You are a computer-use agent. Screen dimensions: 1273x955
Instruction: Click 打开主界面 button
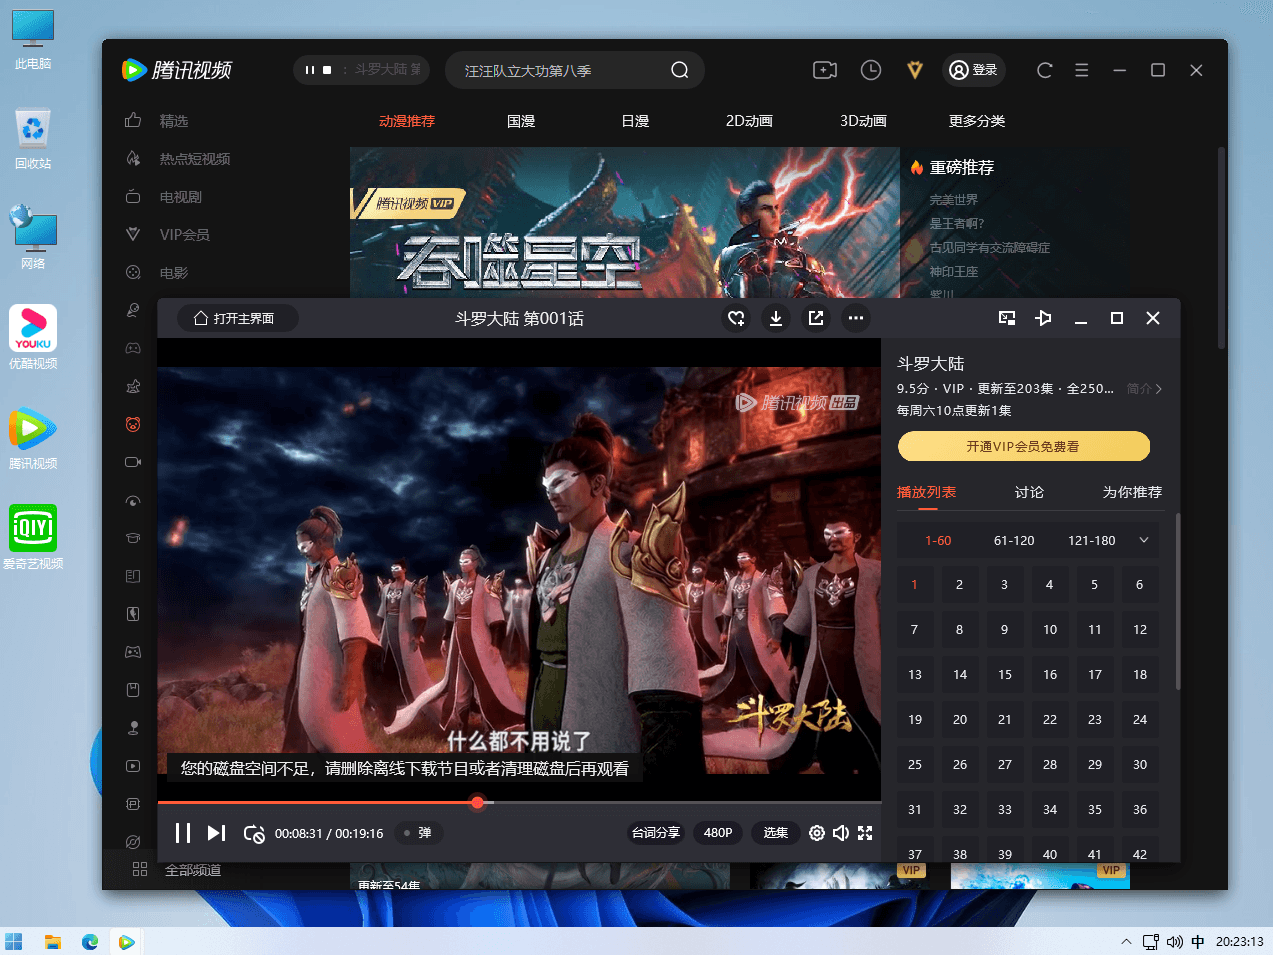click(x=238, y=318)
